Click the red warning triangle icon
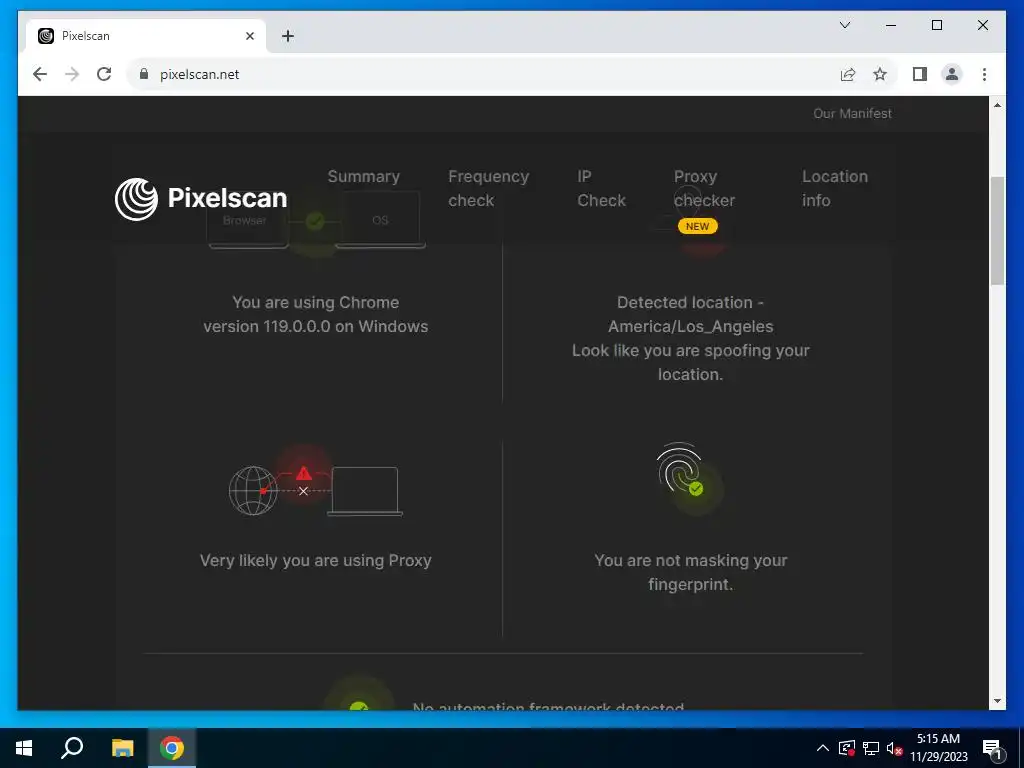1024x768 pixels. (x=304, y=473)
